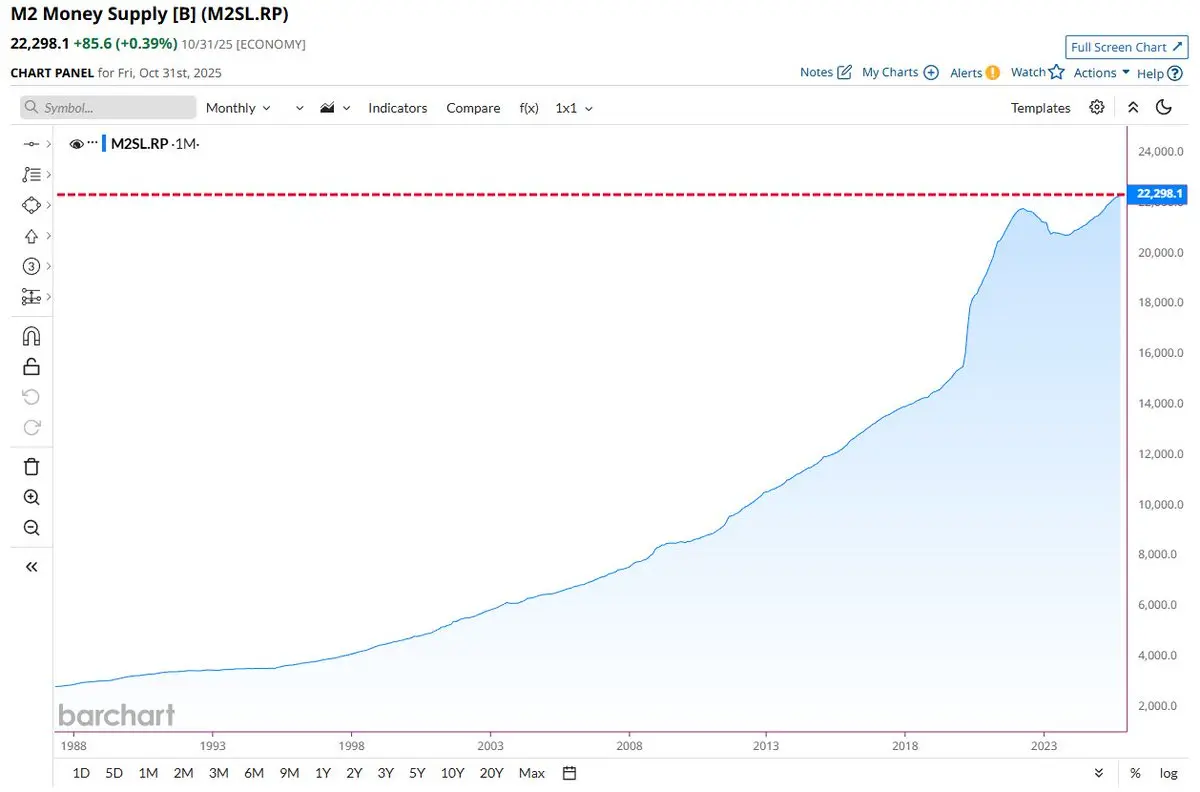The image size is (1200, 792).
Task: Toggle dark mode moon icon
Action: 1163,107
